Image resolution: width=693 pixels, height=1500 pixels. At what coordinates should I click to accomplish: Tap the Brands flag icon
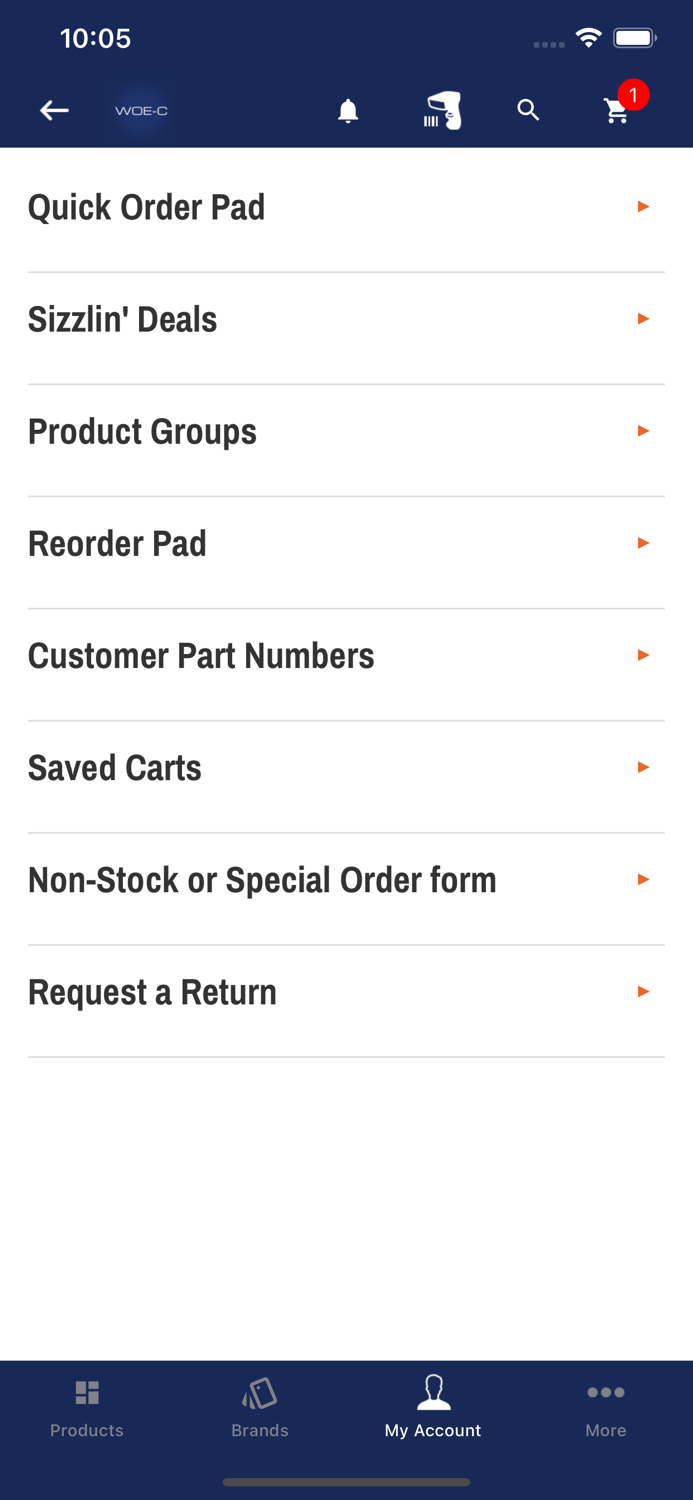tap(260, 1391)
